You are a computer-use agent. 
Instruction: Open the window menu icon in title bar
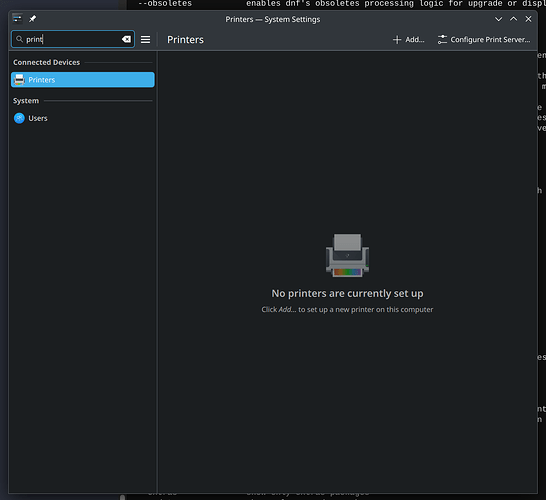[x=17, y=18]
